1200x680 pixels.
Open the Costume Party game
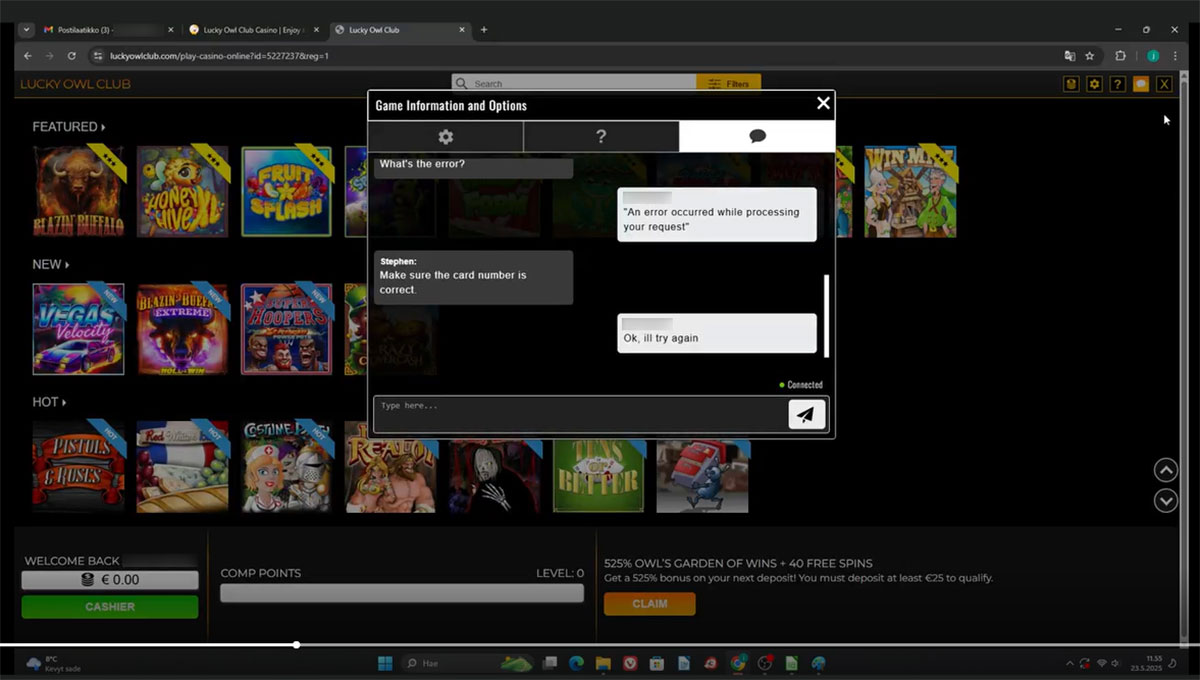[287, 467]
